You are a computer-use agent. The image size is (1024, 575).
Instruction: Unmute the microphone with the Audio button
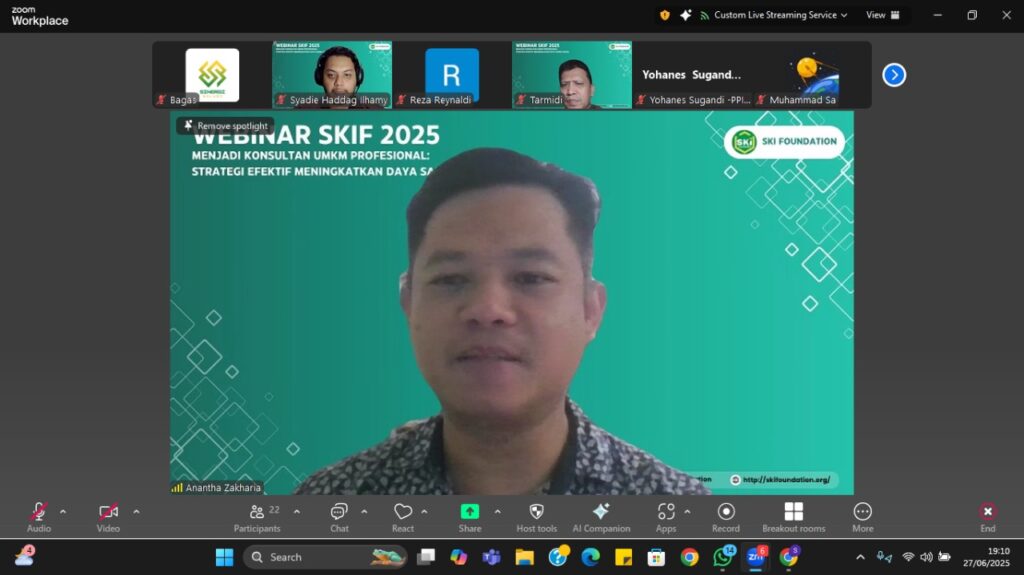(39, 518)
